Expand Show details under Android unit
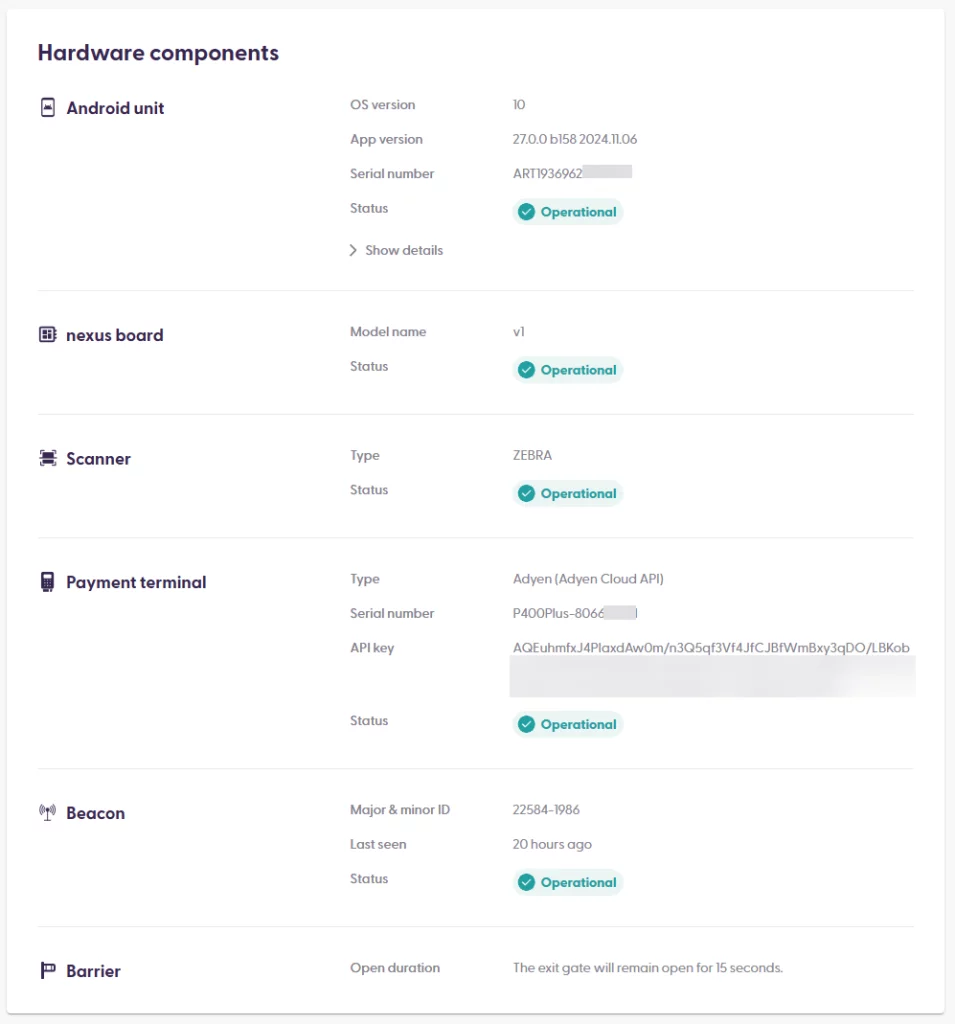This screenshot has width=955, height=1024. (403, 251)
